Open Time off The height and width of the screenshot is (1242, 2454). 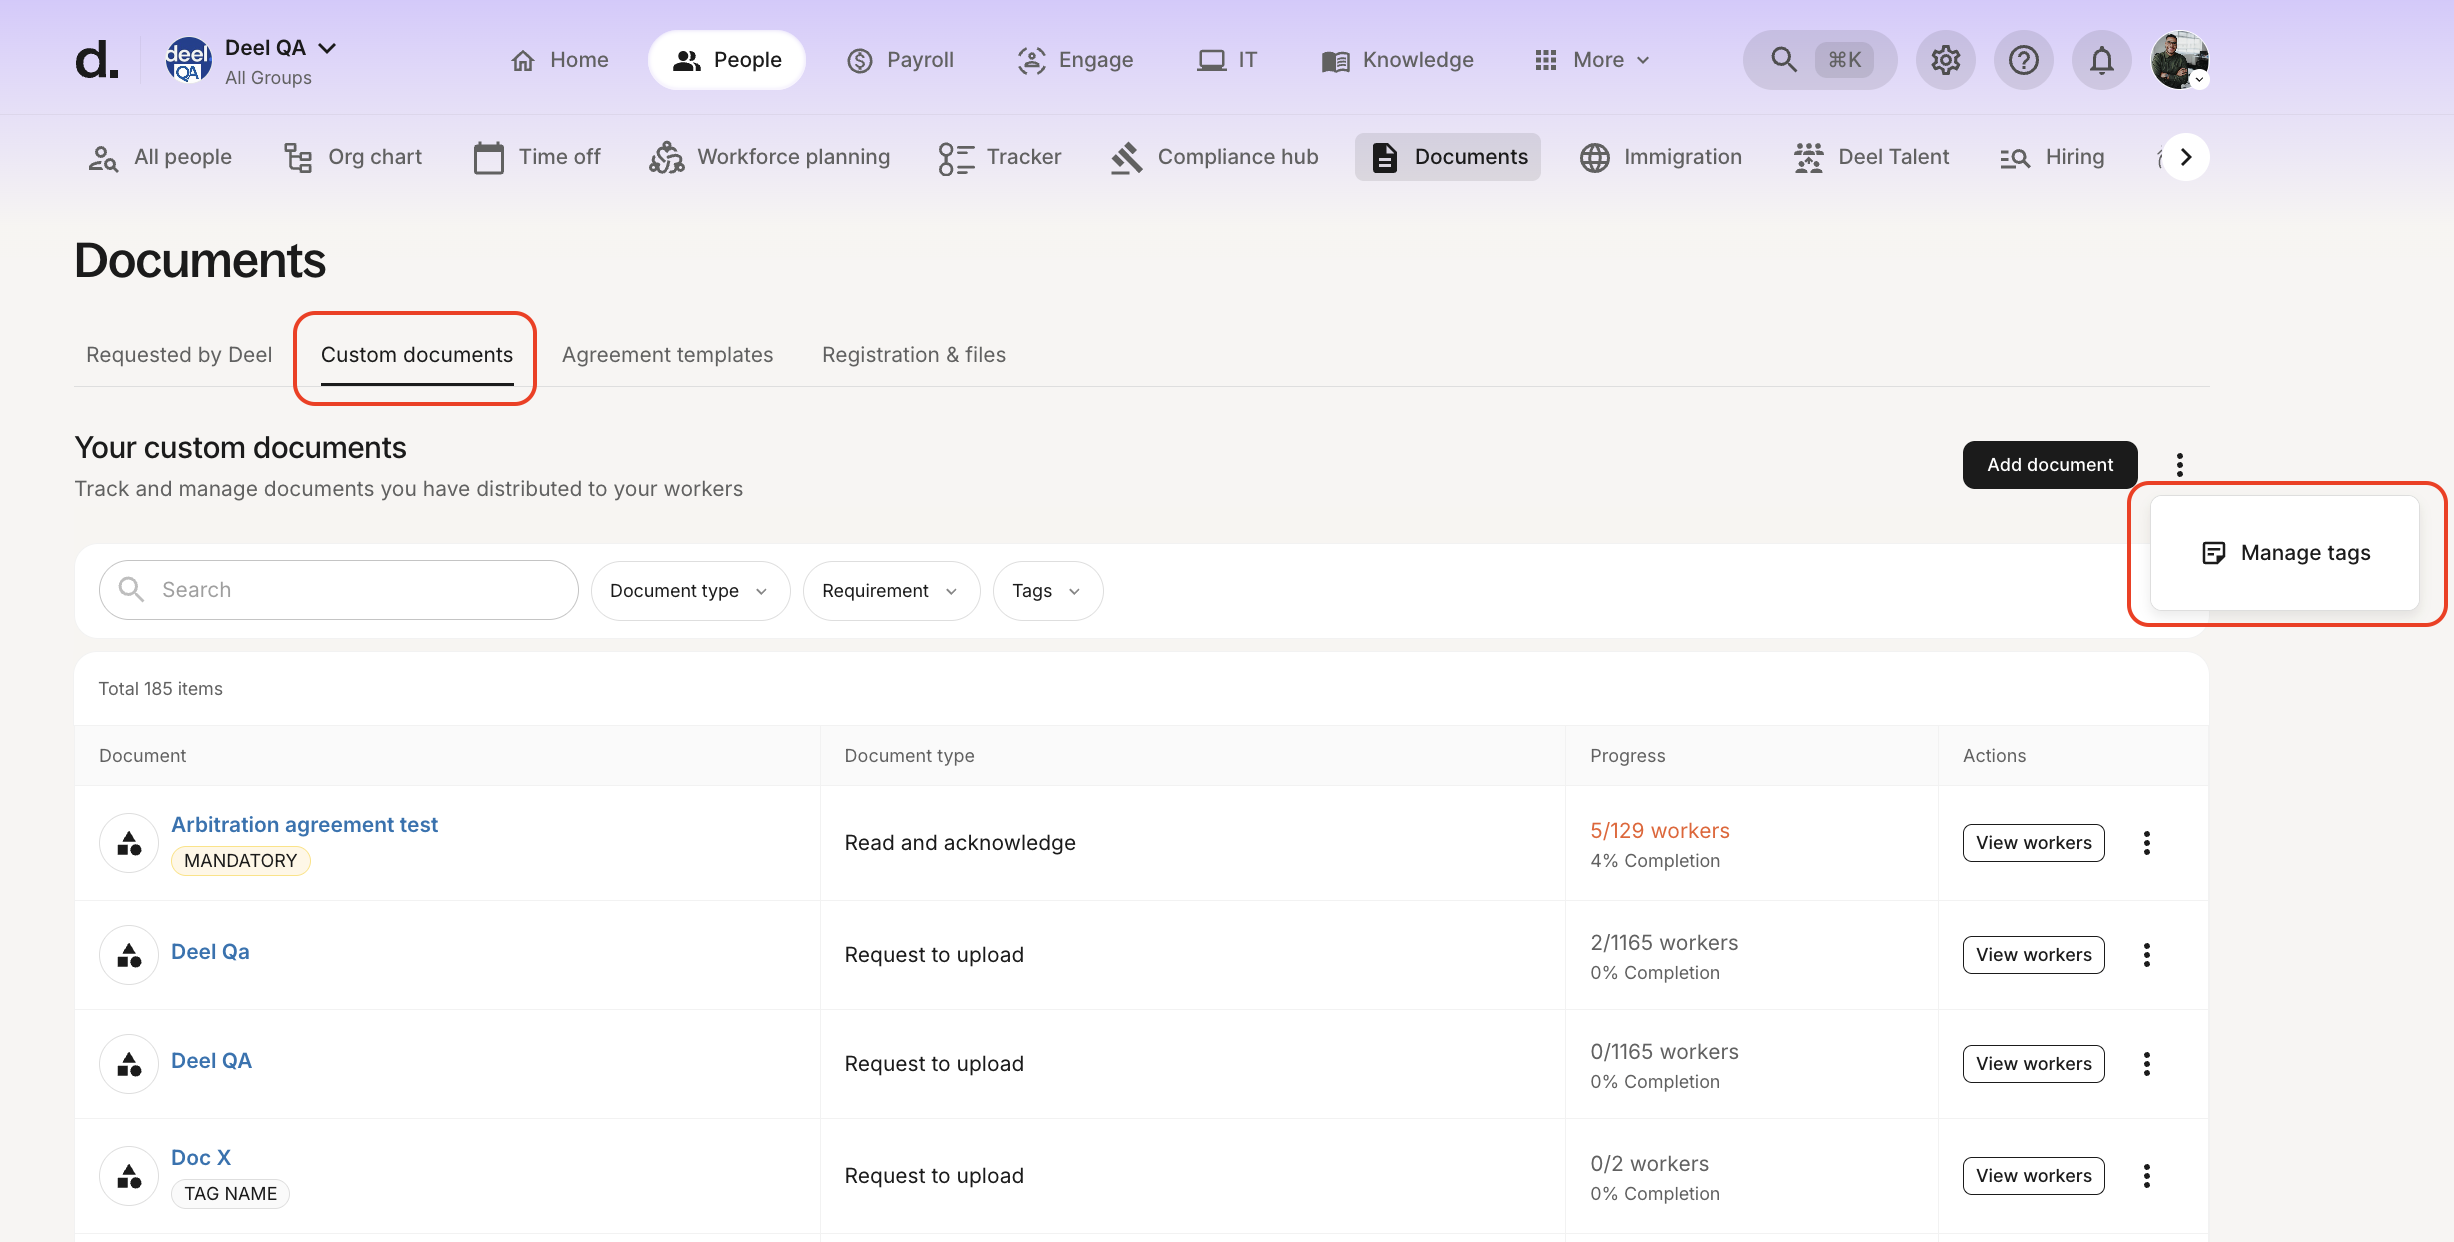[x=537, y=157]
